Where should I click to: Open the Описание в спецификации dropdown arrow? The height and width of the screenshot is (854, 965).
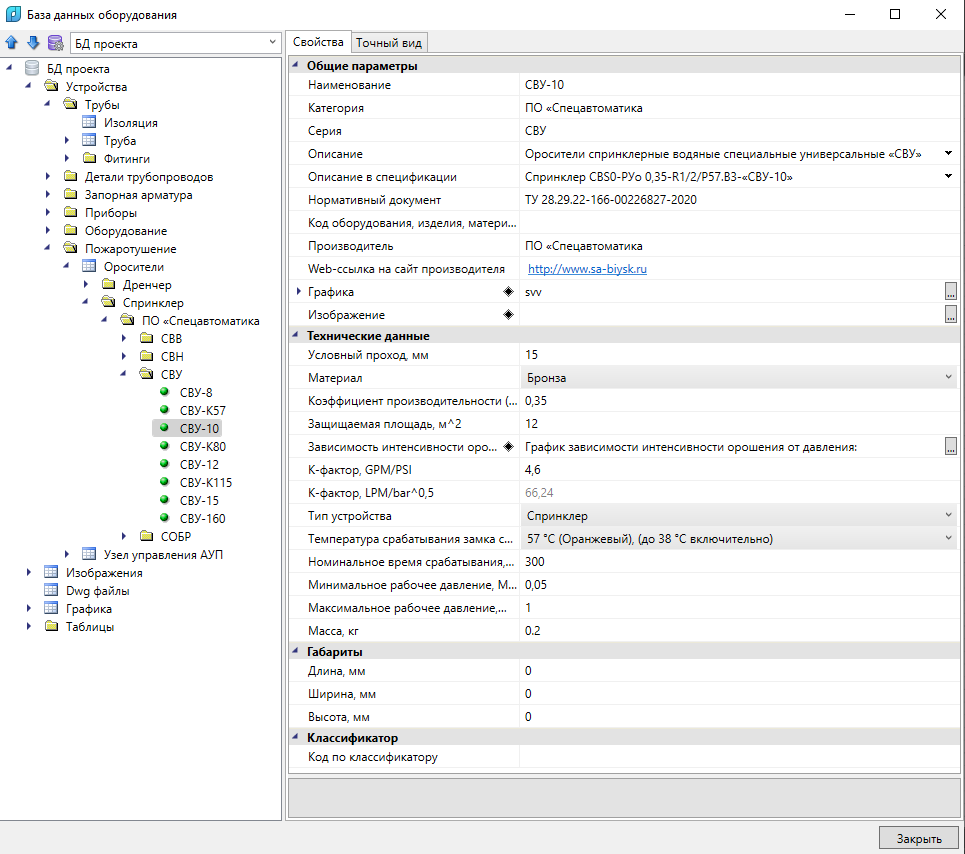[948, 176]
